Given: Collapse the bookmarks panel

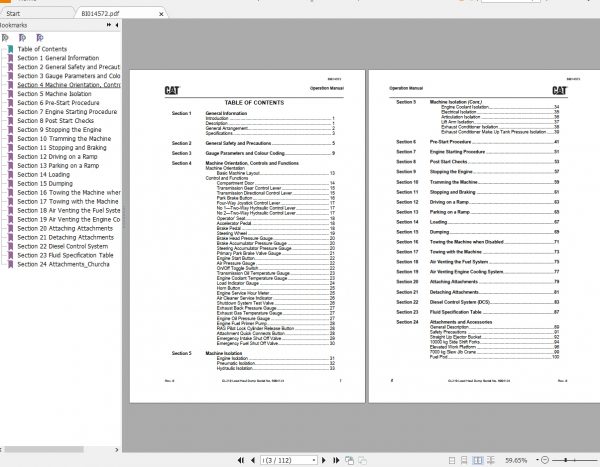Looking at the screenshot, I should (117, 25).
